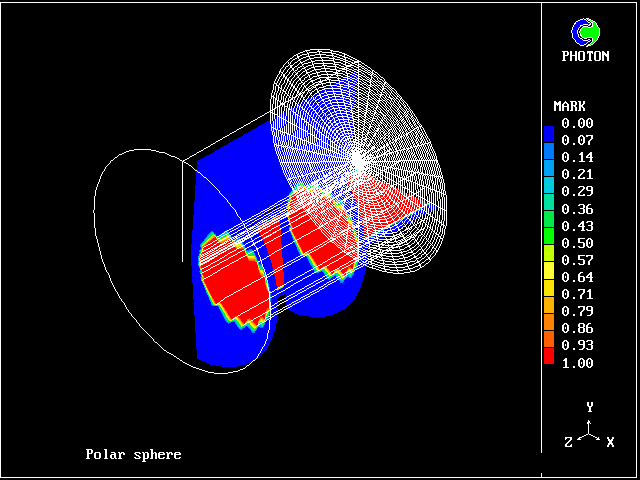This screenshot has height=480, width=640.
Task: Pick the dark blue swatch at legend top
Action: (x=548, y=132)
